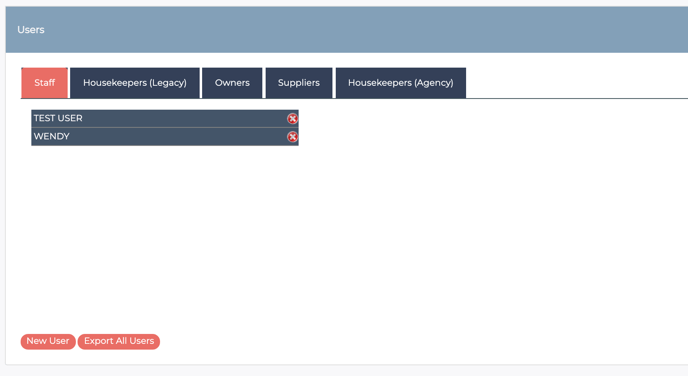
Task: Select the TEST USER name text
Action: [58, 118]
